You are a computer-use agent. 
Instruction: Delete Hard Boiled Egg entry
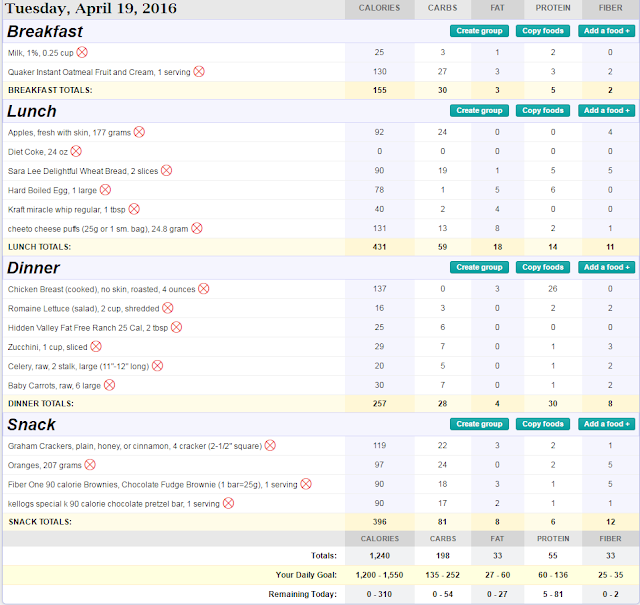coord(105,190)
